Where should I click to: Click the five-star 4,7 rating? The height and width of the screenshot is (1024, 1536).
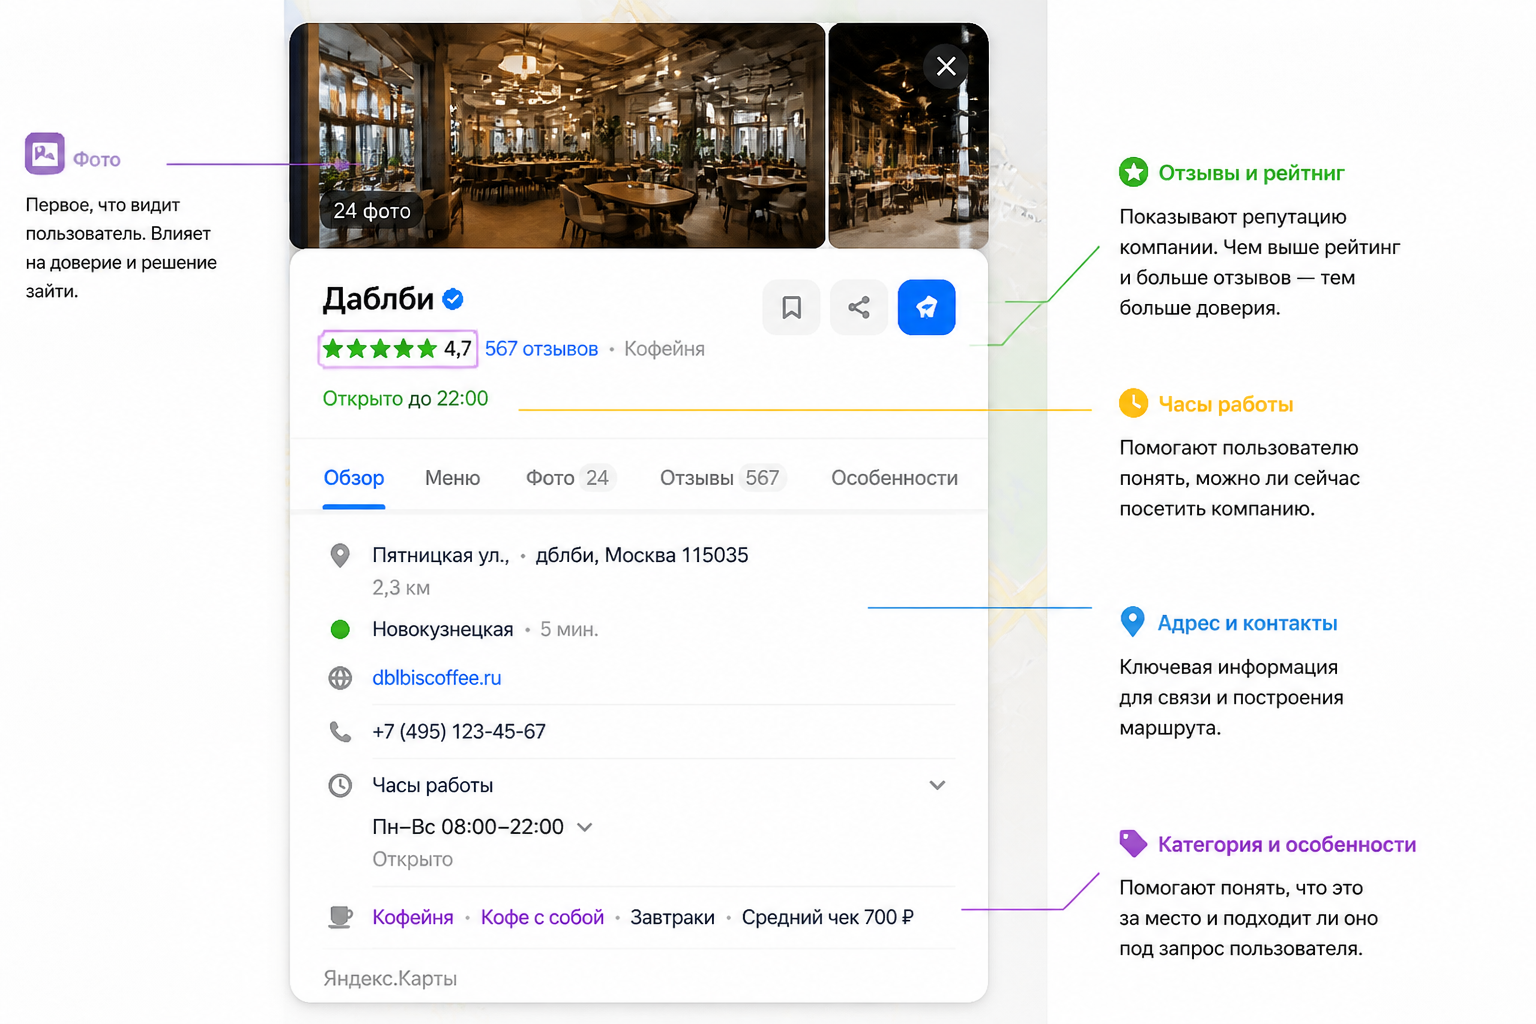click(397, 349)
